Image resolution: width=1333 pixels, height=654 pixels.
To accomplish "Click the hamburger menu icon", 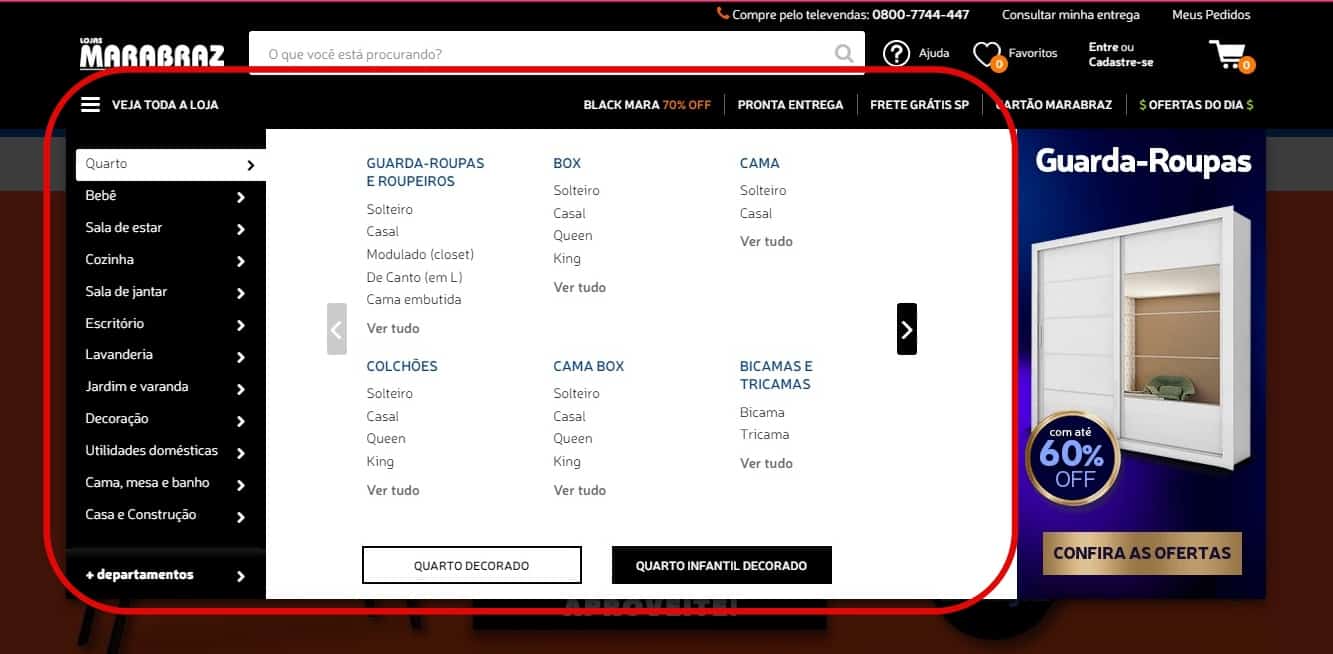I will tap(91, 104).
